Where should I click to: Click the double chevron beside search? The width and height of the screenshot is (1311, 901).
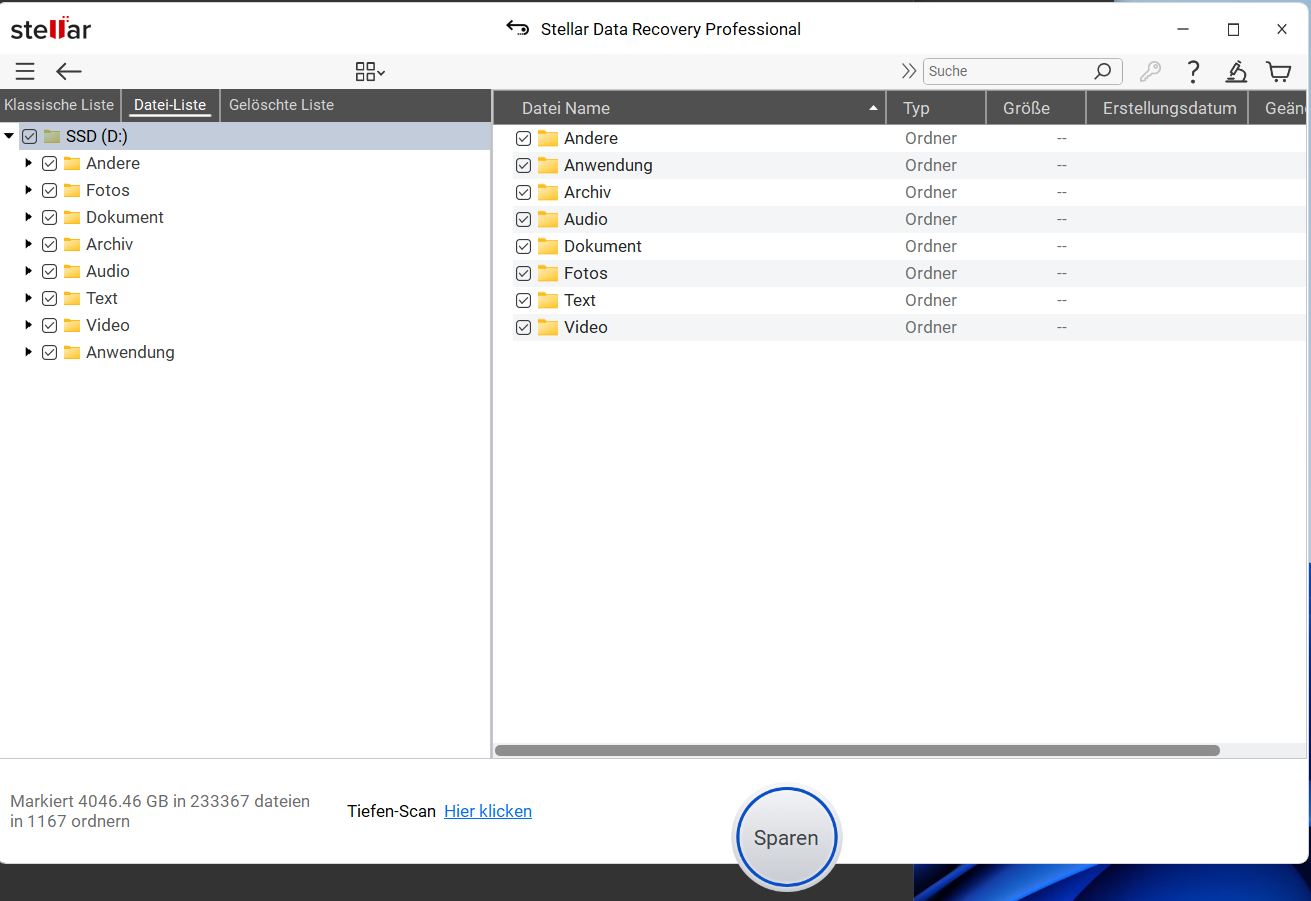coord(908,71)
